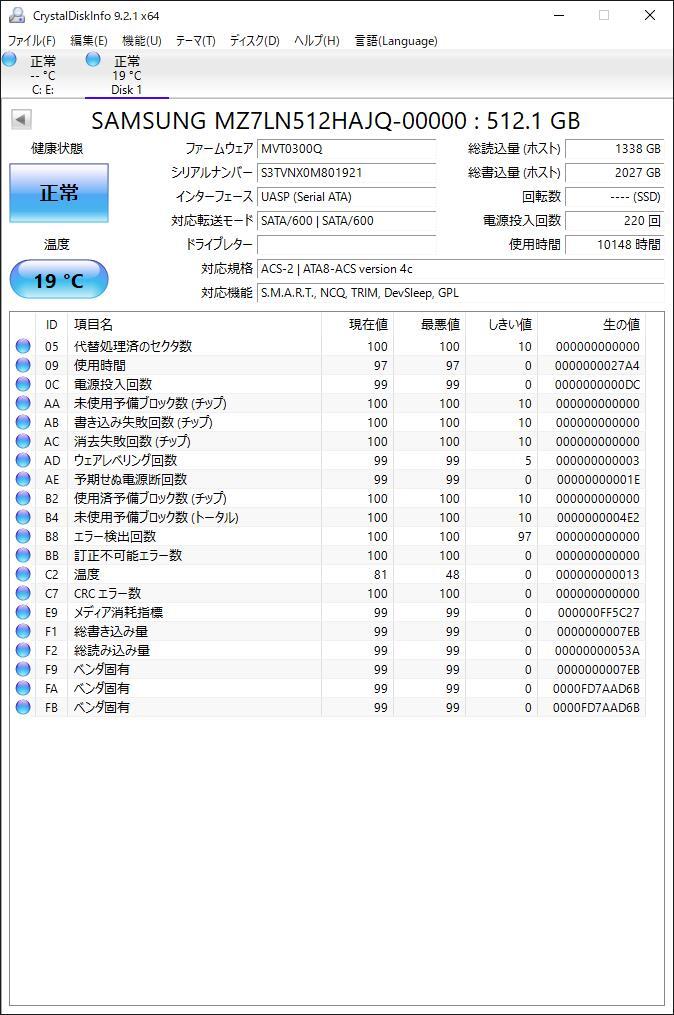This screenshot has height=1015, width=674.
Task: Open the 機能(U) menu
Action: tap(142, 41)
